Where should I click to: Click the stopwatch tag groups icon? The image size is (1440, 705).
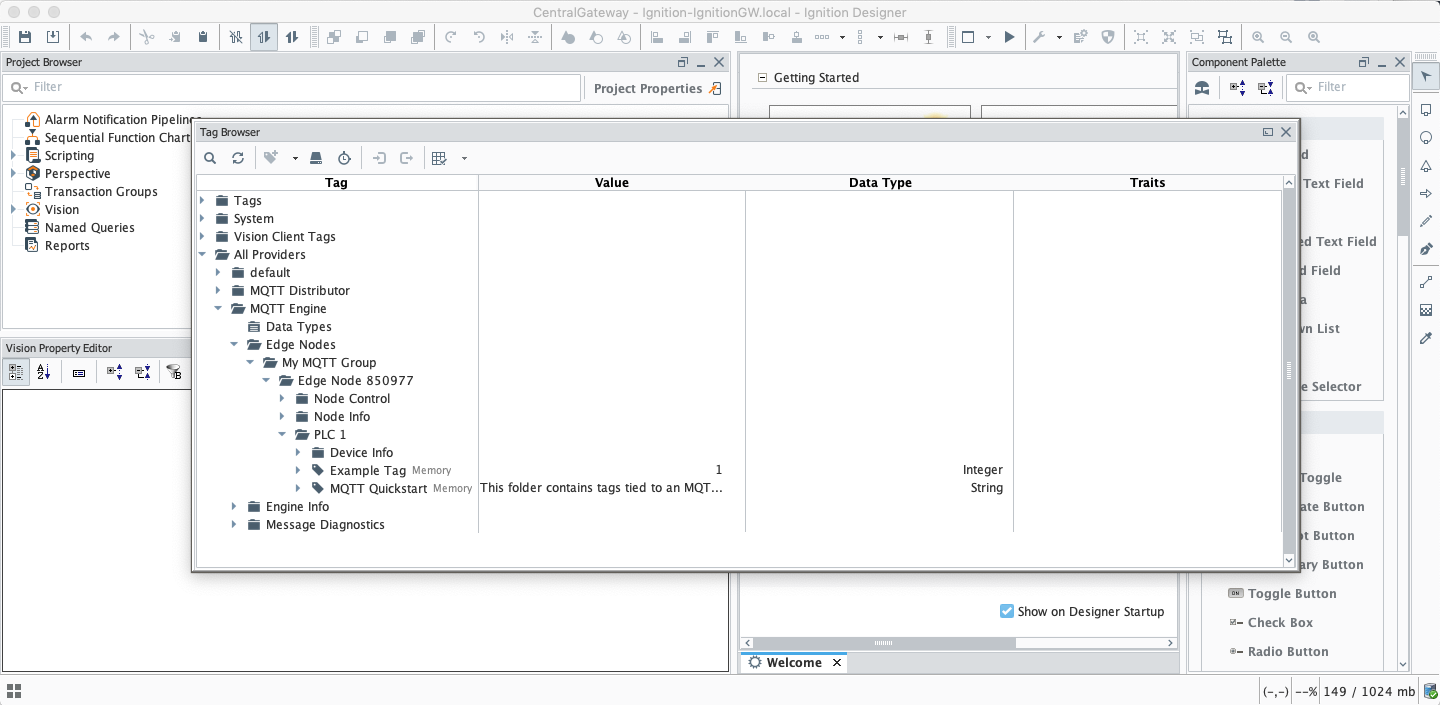(x=344, y=158)
